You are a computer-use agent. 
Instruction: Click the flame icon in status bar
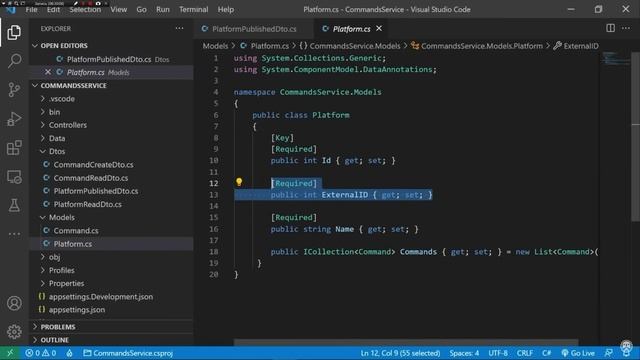pyautogui.click(x=69, y=353)
